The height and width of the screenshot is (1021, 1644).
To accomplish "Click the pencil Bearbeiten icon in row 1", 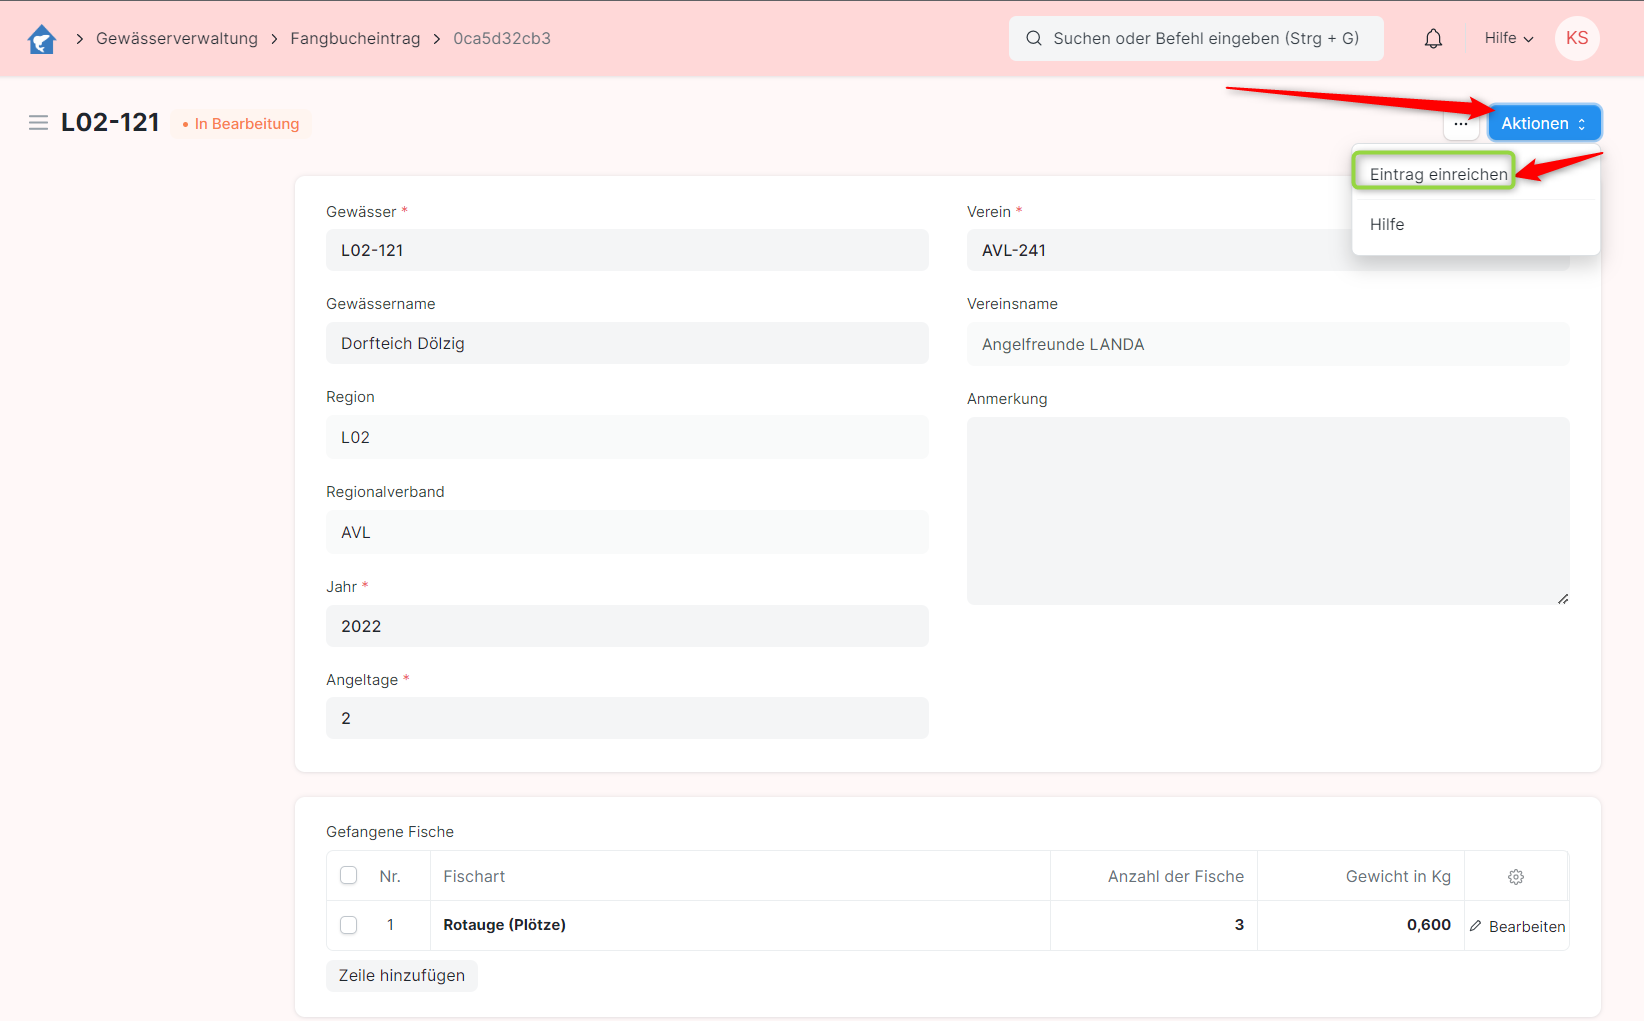I will click(1476, 926).
